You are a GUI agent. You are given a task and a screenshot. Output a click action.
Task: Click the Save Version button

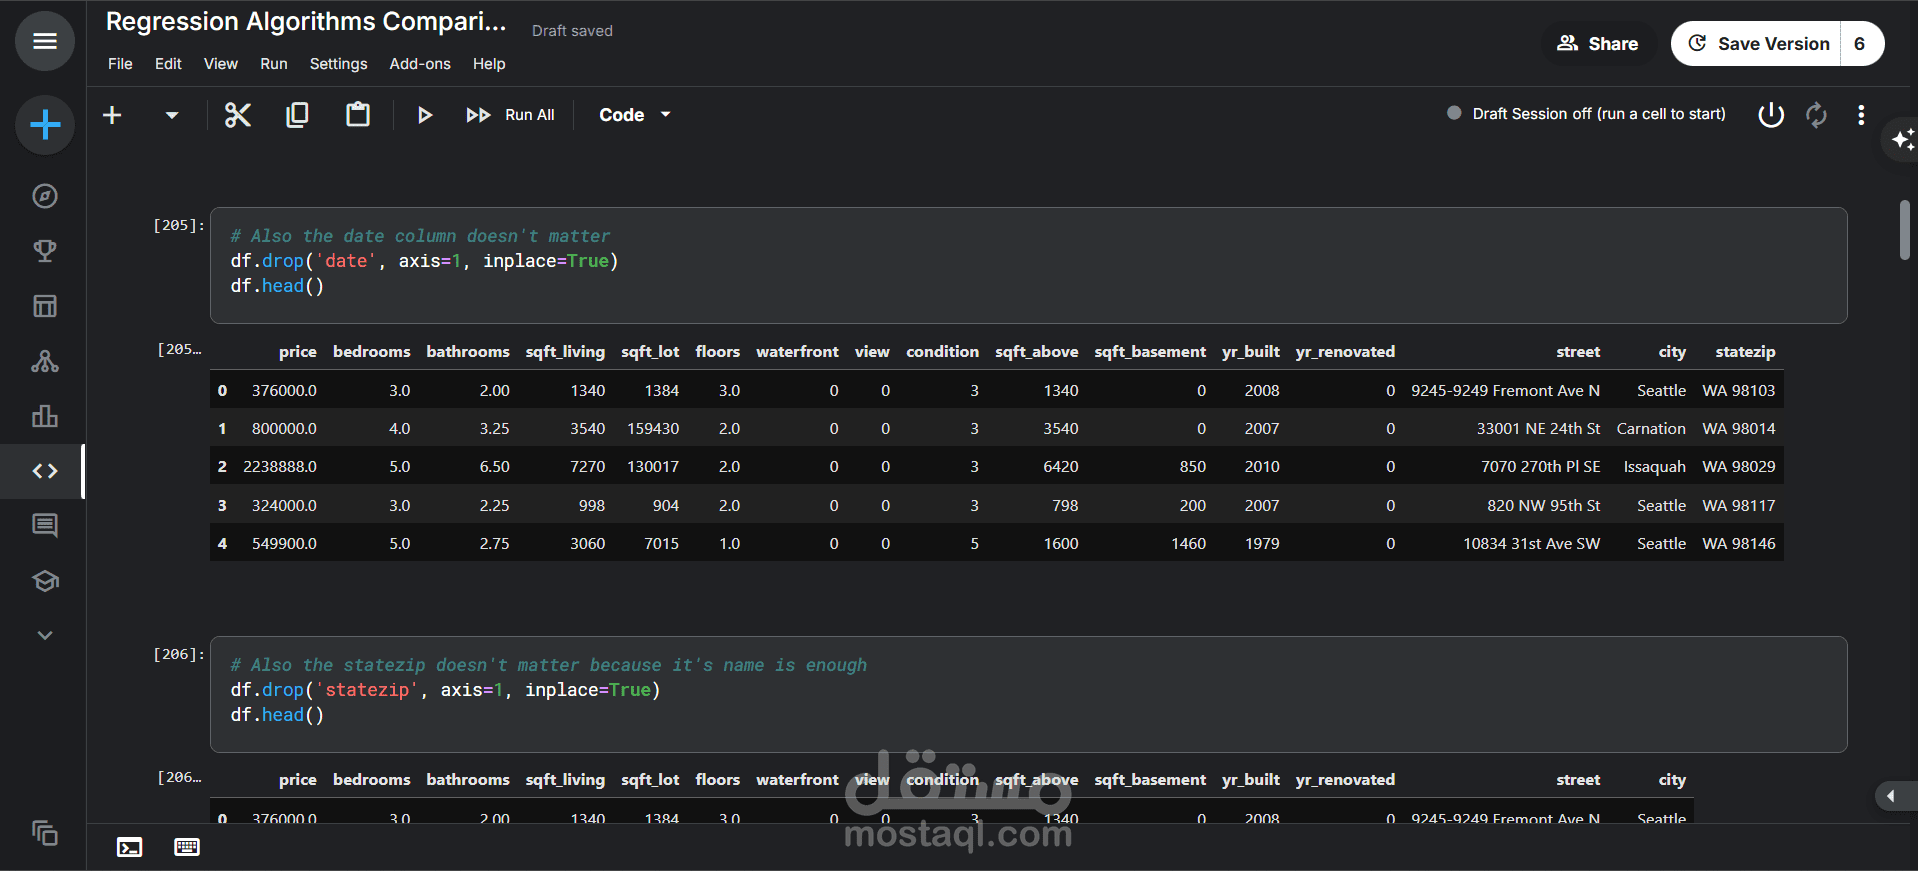pos(1759,44)
